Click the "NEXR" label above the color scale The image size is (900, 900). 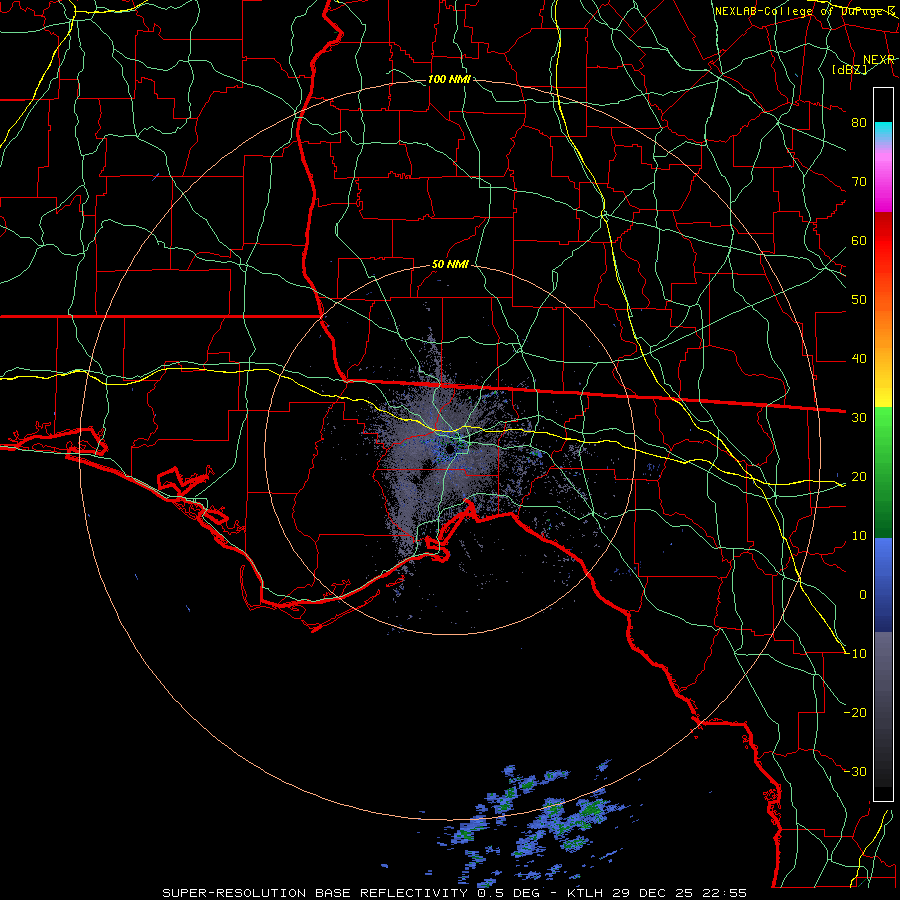tap(879, 60)
